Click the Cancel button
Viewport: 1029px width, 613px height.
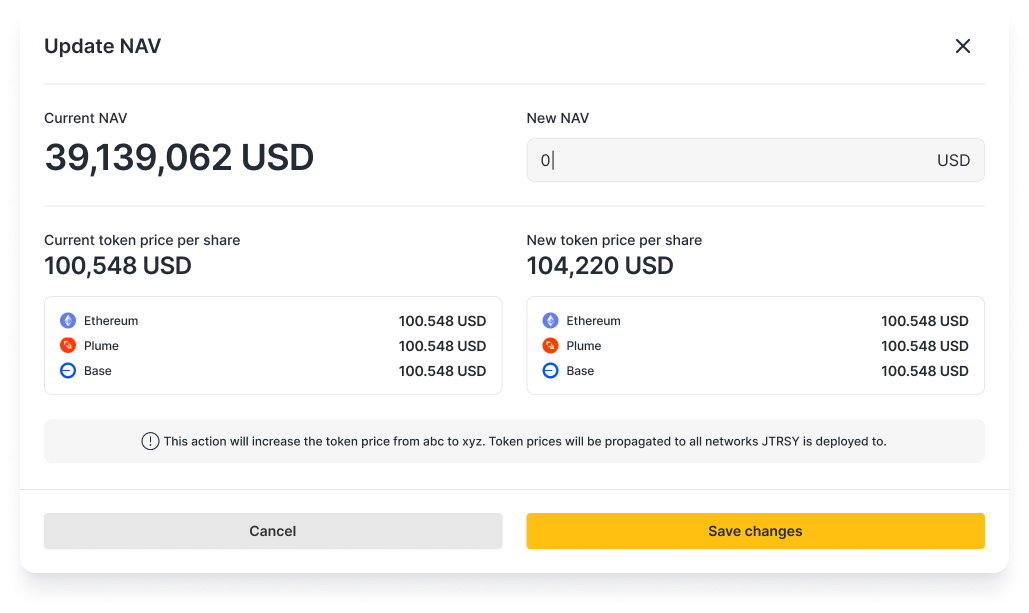272,531
